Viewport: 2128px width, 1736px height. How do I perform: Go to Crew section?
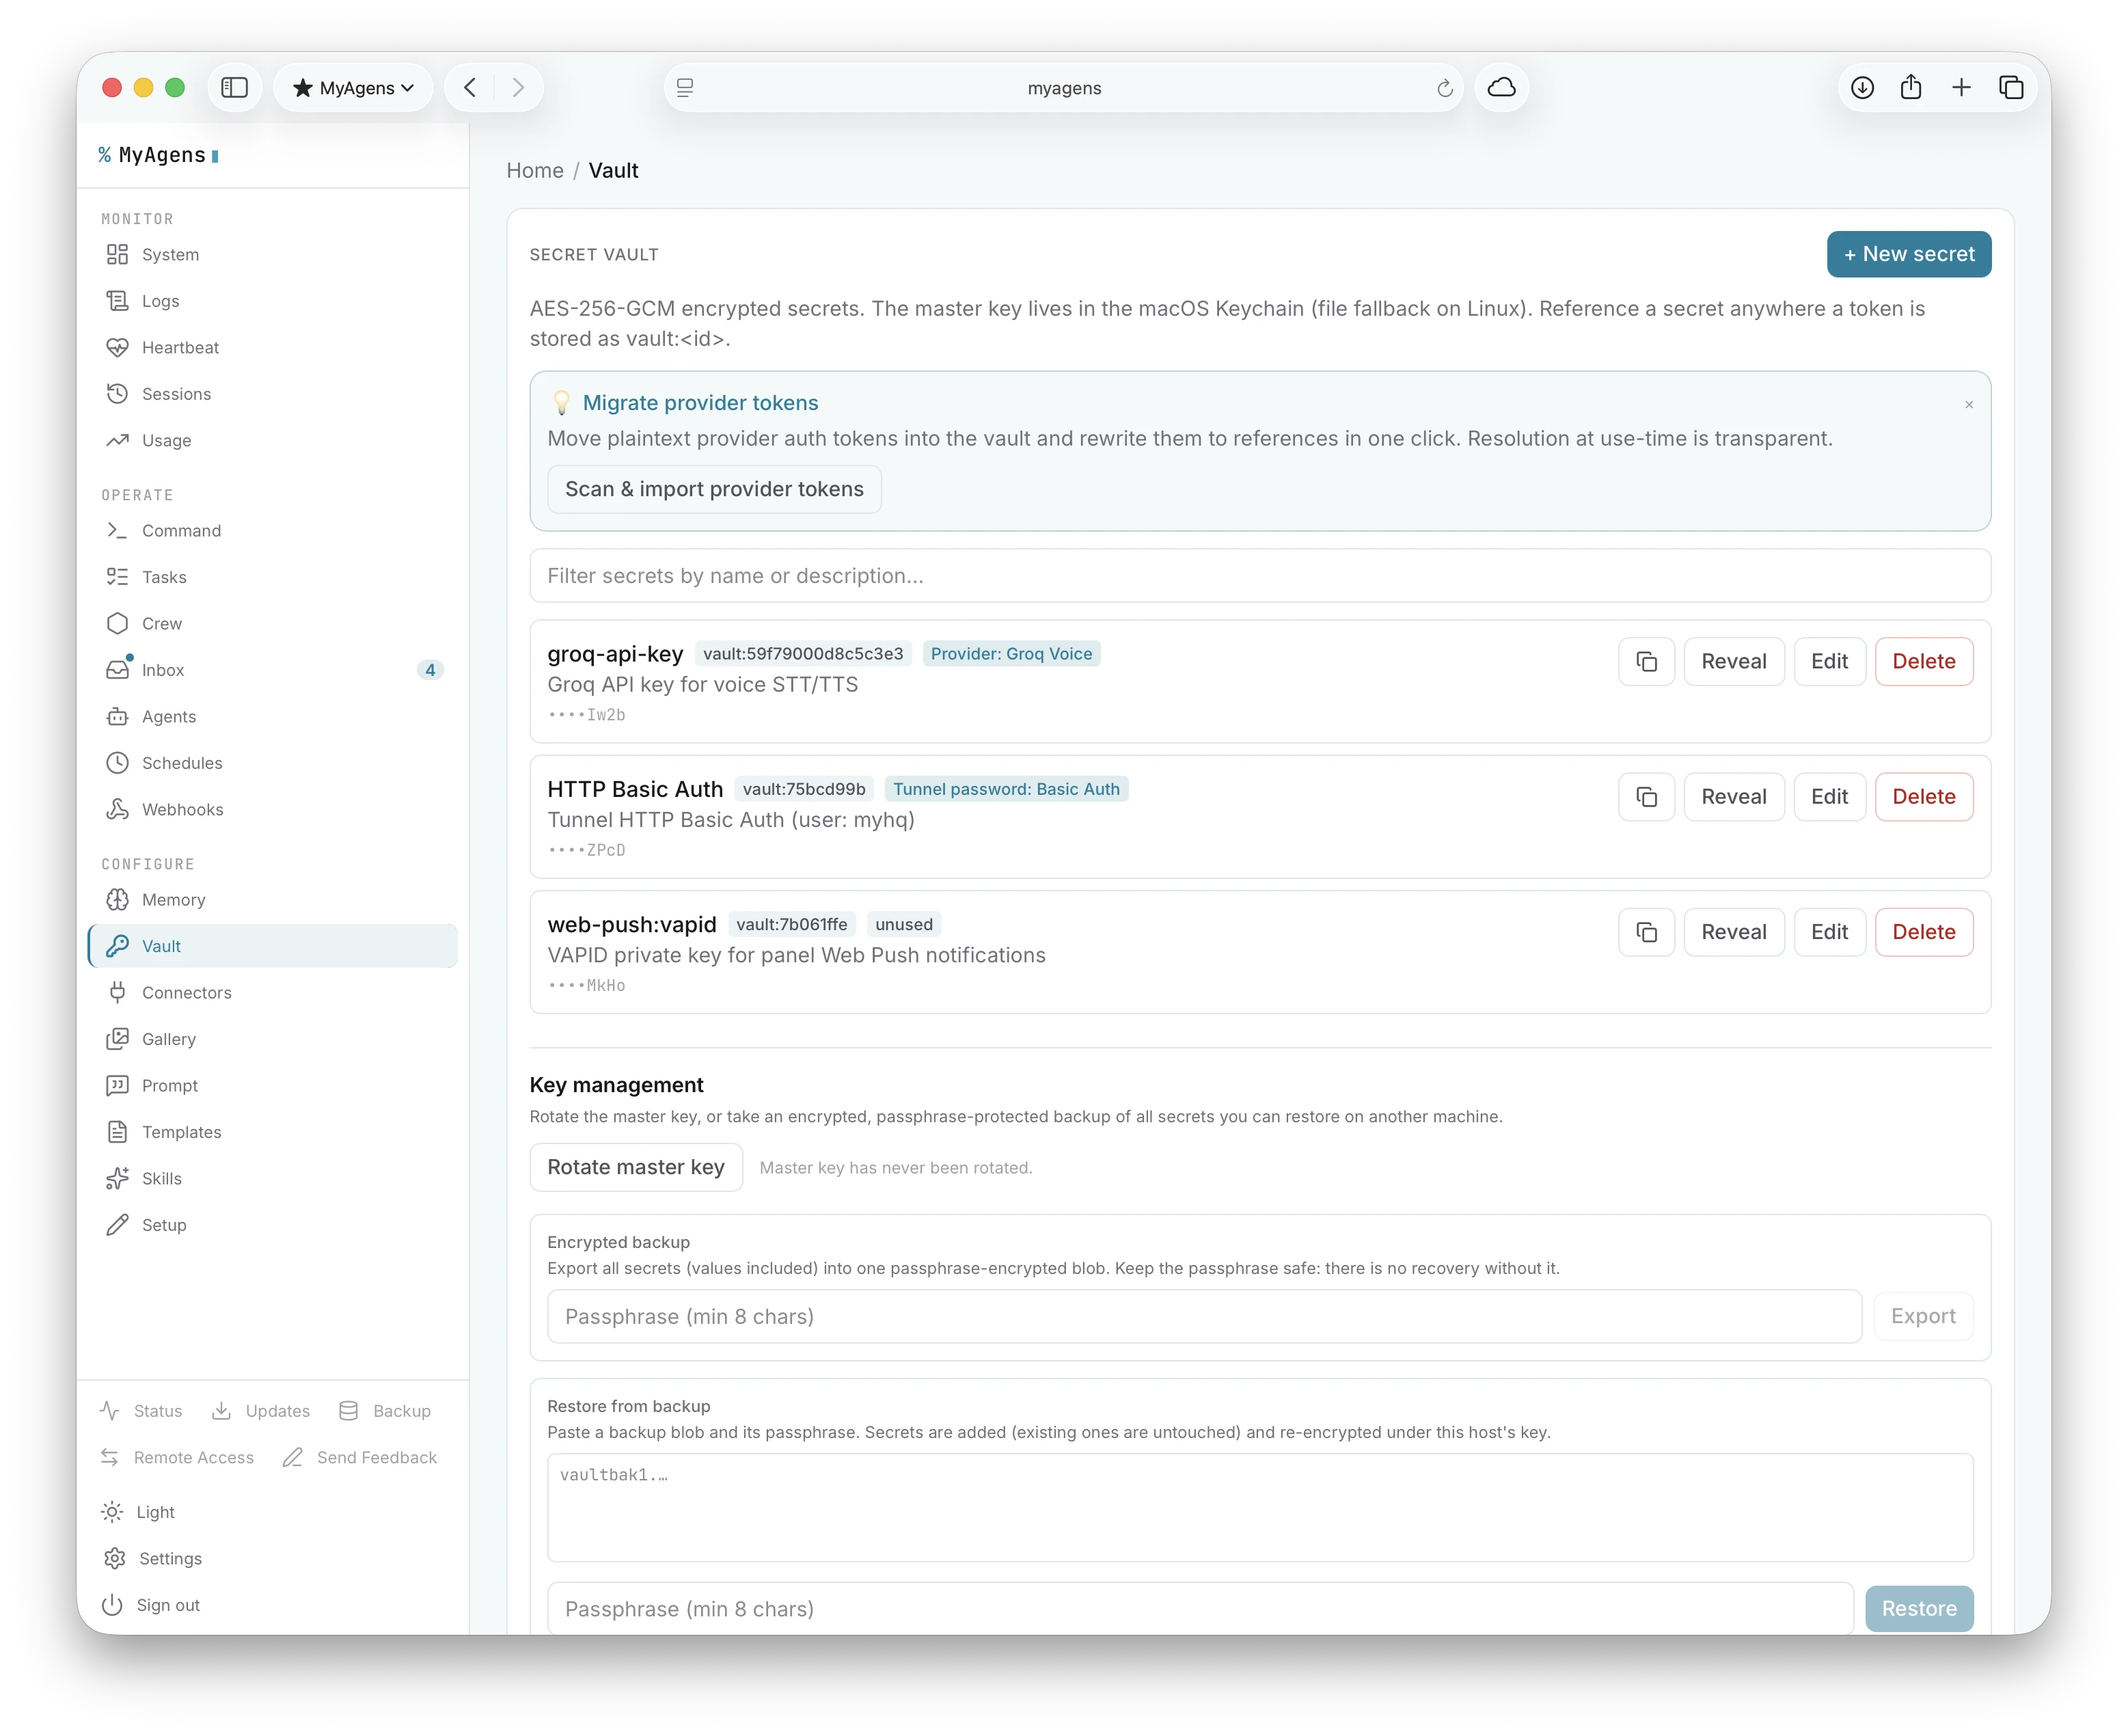click(x=272, y=623)
